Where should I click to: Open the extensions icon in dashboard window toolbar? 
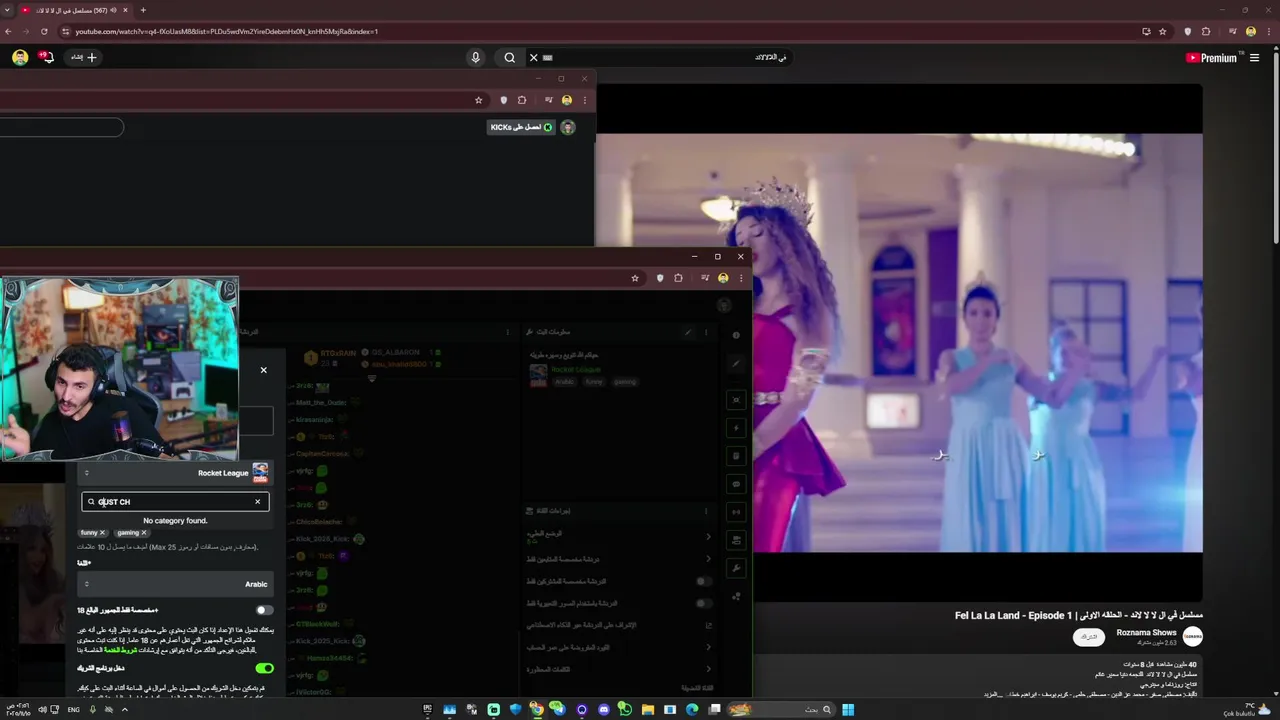pos(678,278)
